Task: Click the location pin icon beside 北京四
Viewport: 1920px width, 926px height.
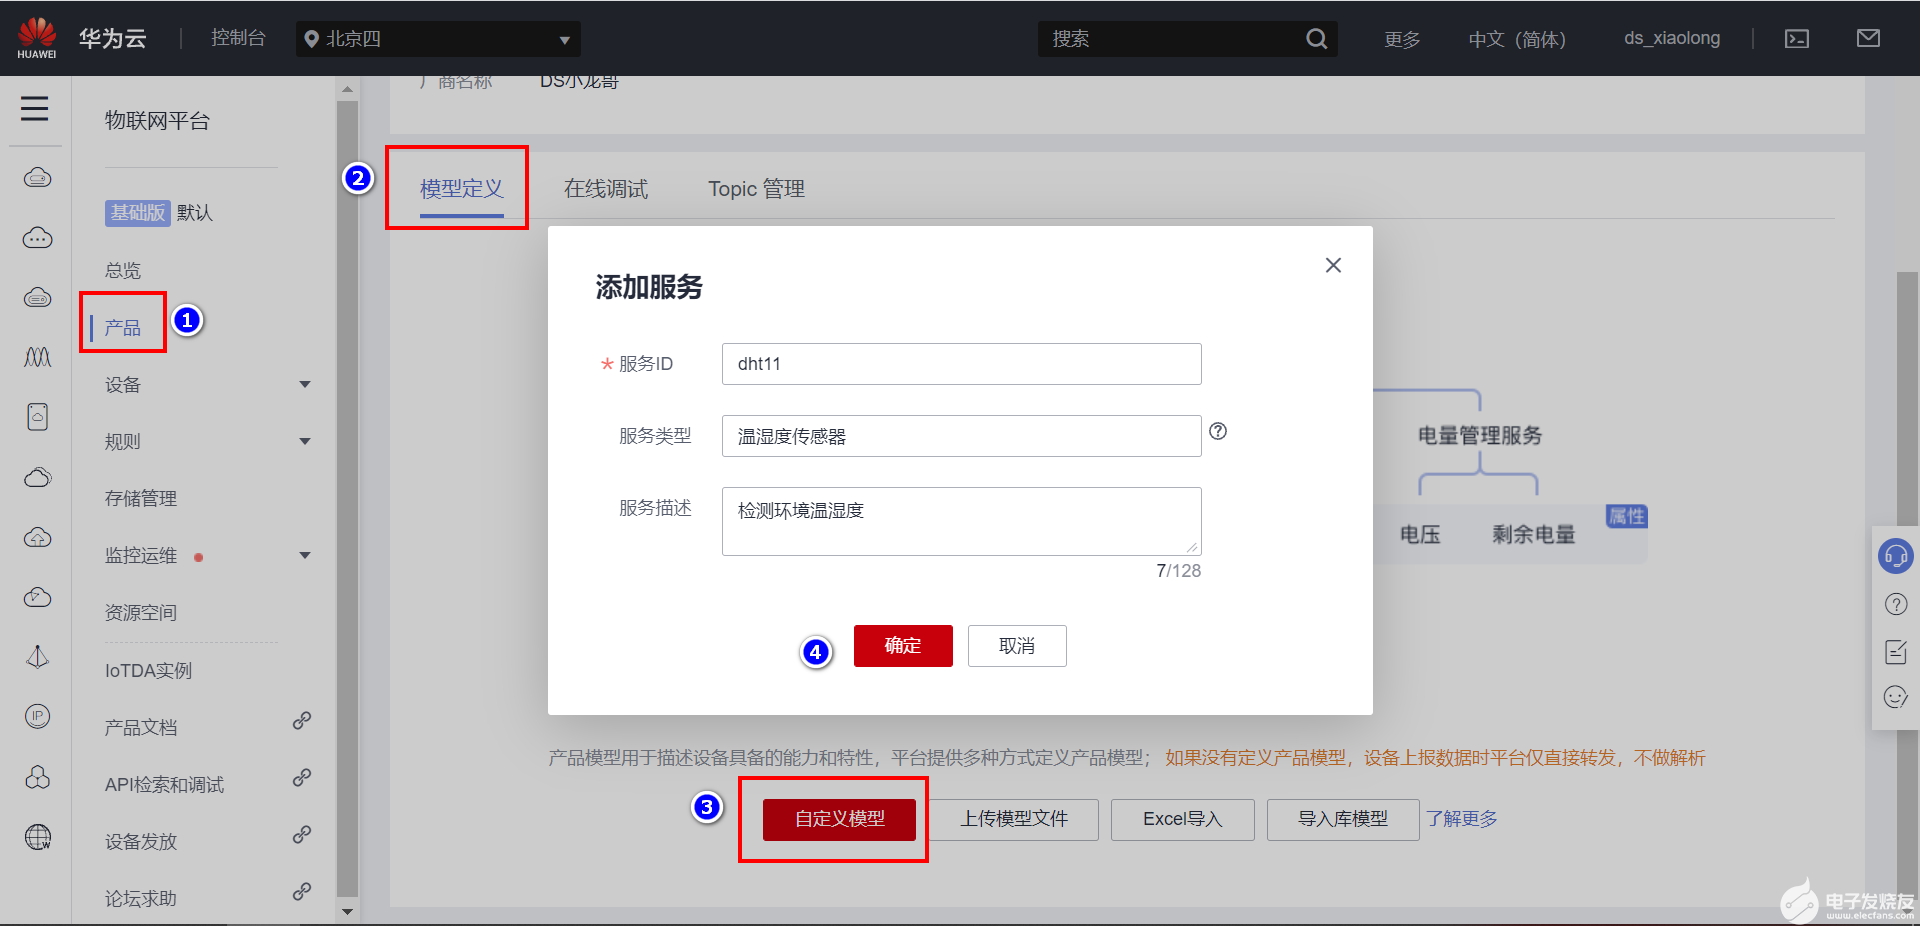Action: pyautogui.click(x=312, y=39)
